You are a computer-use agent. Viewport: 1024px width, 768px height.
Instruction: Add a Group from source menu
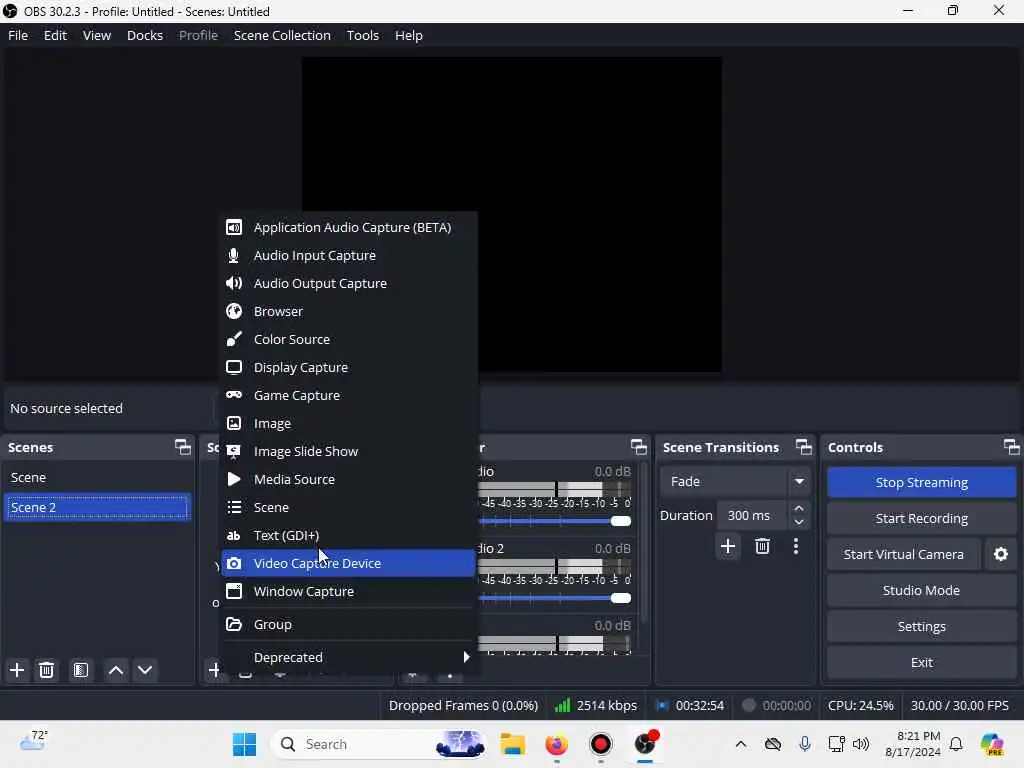click(x=348, y=624)
